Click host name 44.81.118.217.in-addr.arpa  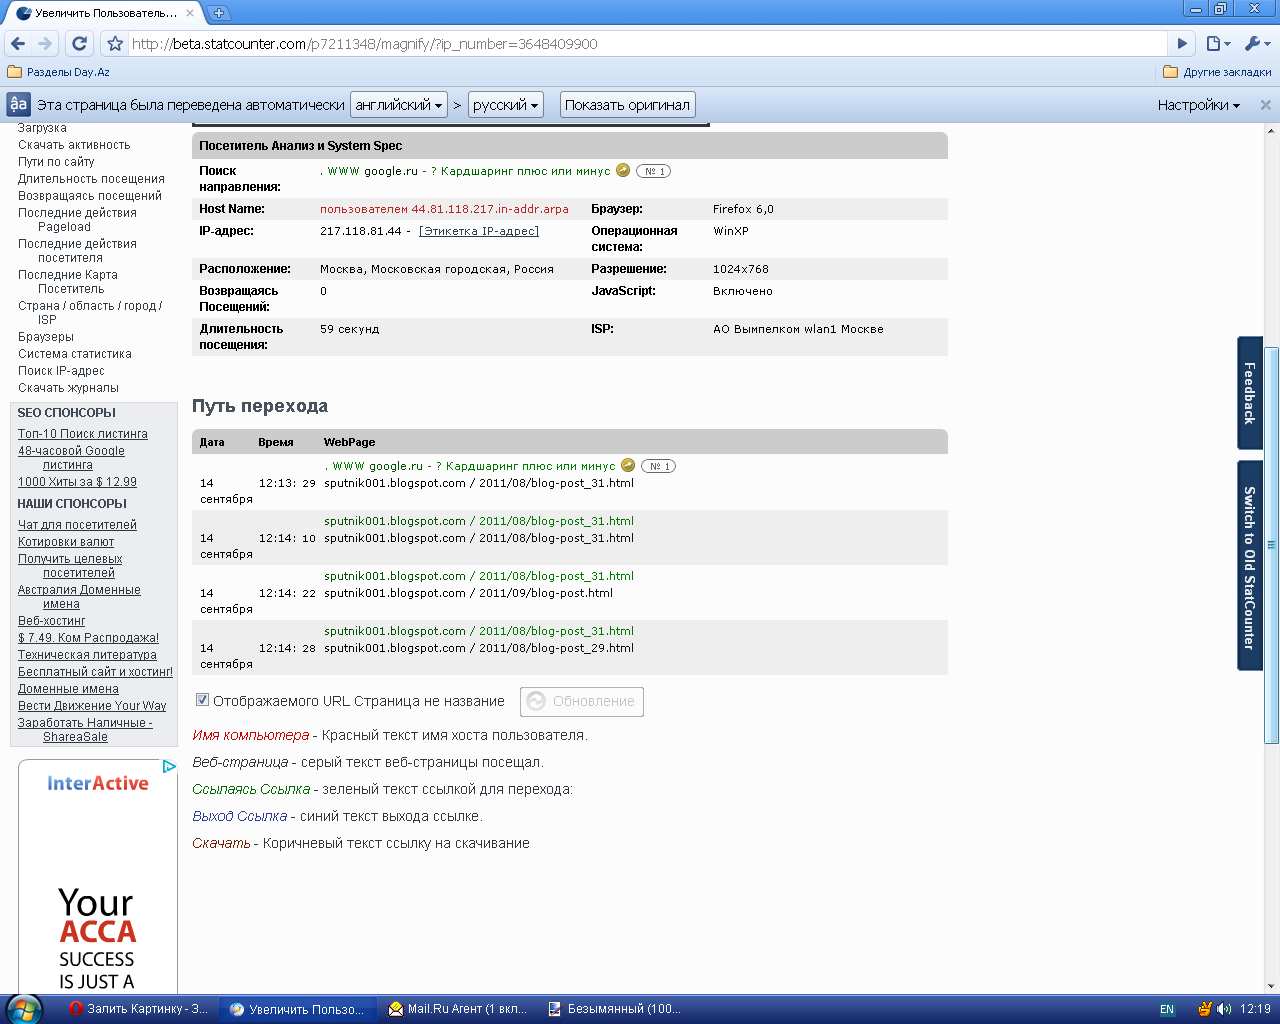[444, 209]
